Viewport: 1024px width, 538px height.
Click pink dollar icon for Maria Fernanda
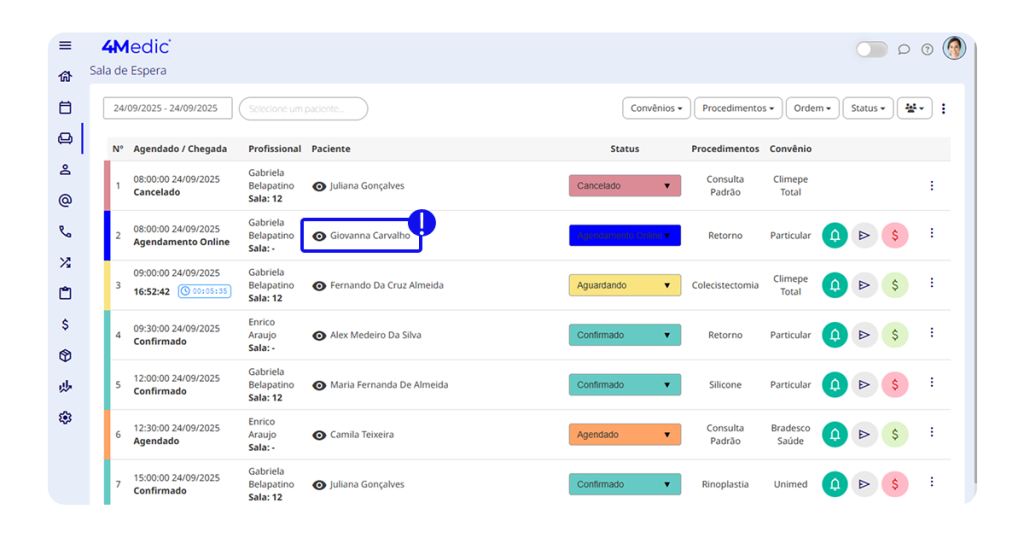pyautogui.click(x=894, y=385)
